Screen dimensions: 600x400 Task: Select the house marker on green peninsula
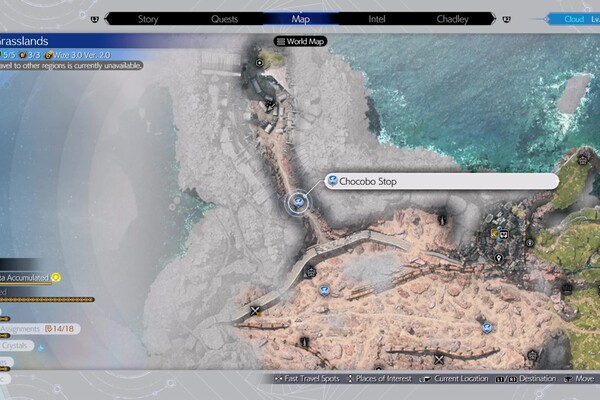pyautogui.click(x=583, y=160)
